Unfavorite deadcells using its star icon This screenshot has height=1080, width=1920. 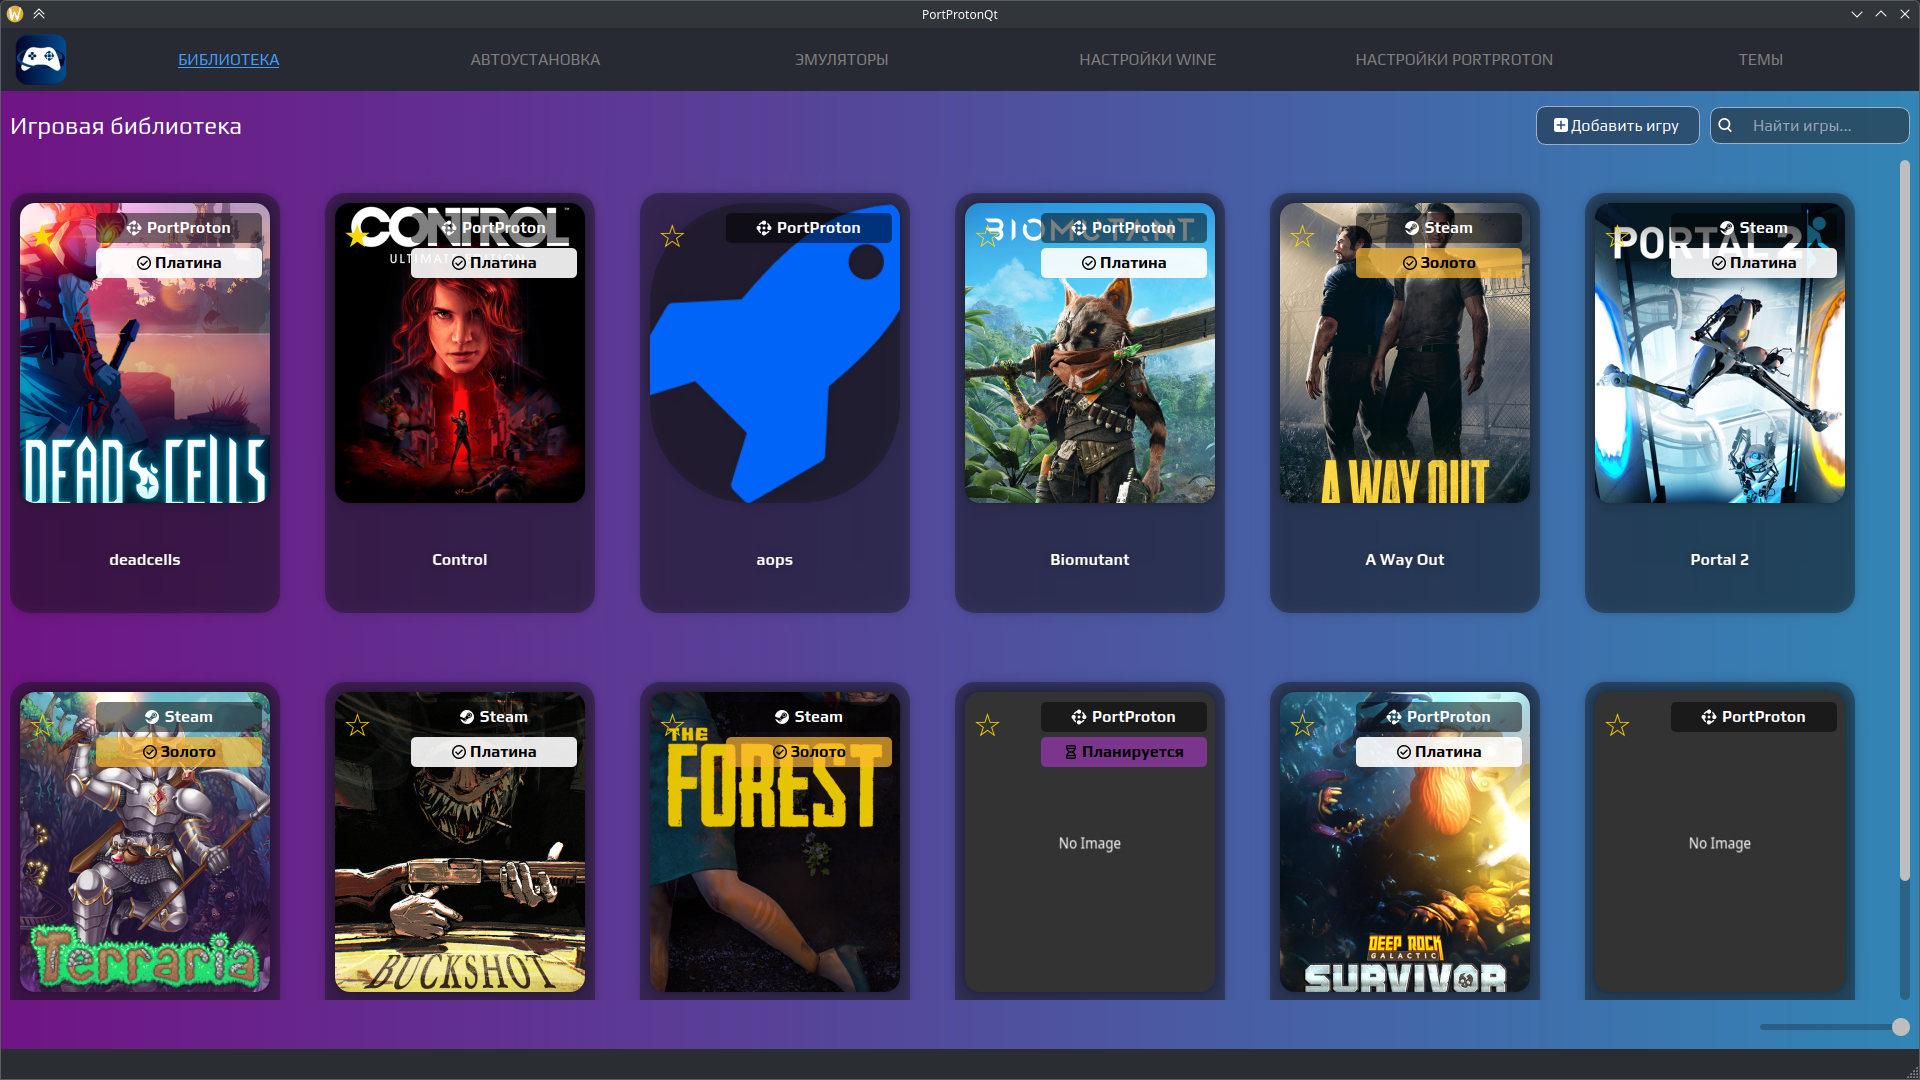click(x=42, y=237)
